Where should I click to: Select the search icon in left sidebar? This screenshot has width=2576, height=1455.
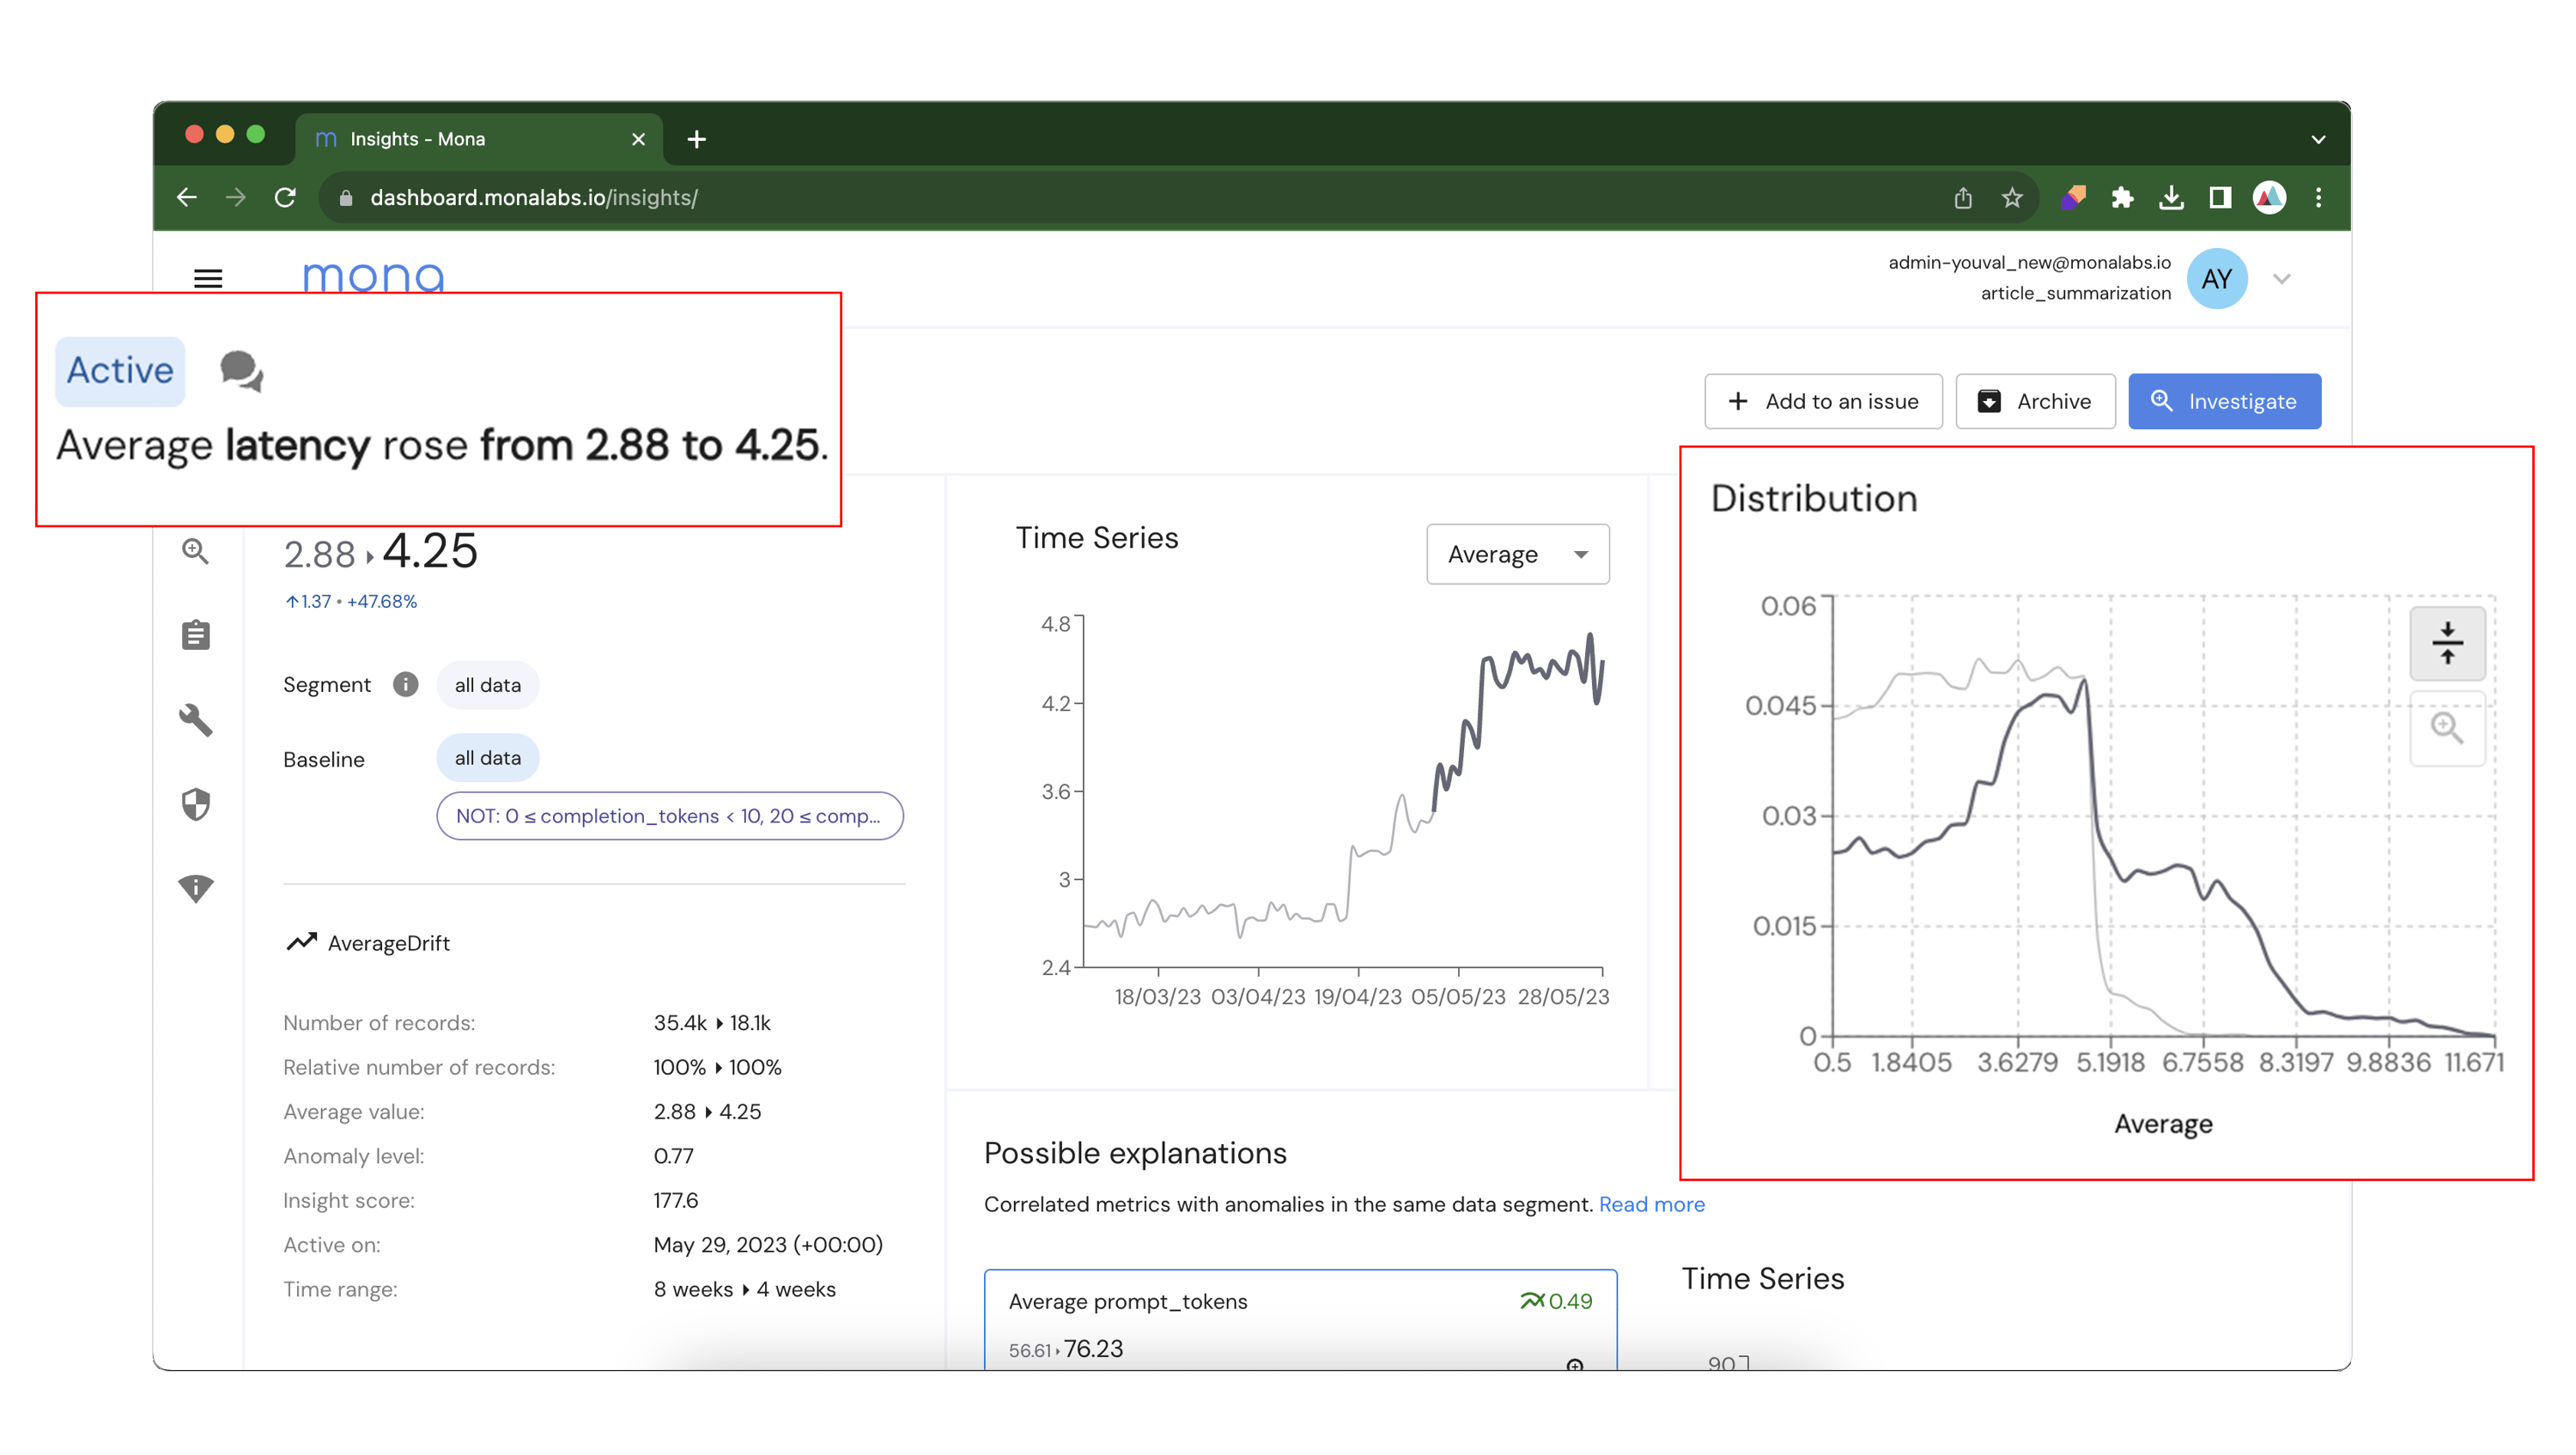tap(197, 552)
